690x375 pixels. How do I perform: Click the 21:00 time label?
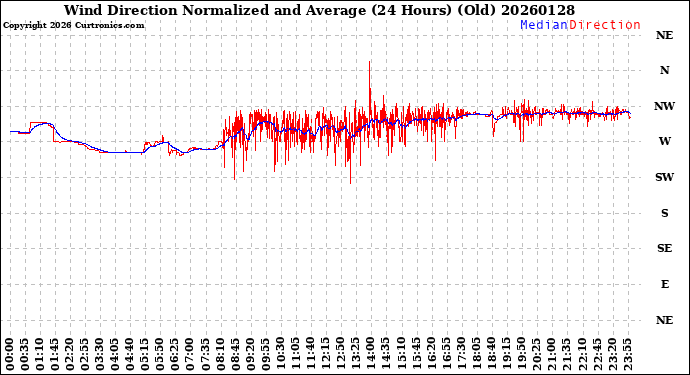[552, 354]
